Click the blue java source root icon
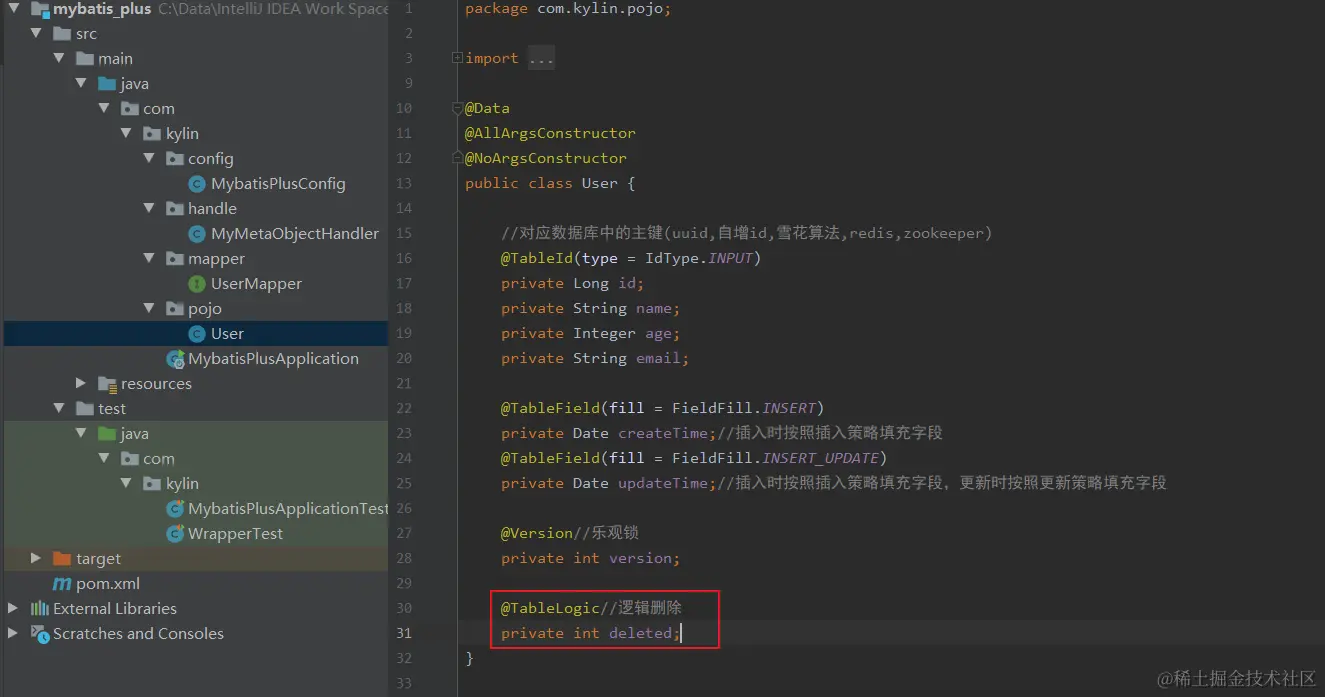Viewport: 1325px width, 697px height. tap(107, 83)
